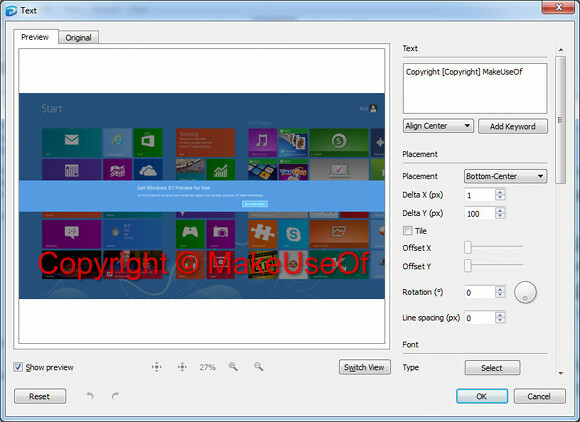Click the preview image with watermark

(202, 196)
